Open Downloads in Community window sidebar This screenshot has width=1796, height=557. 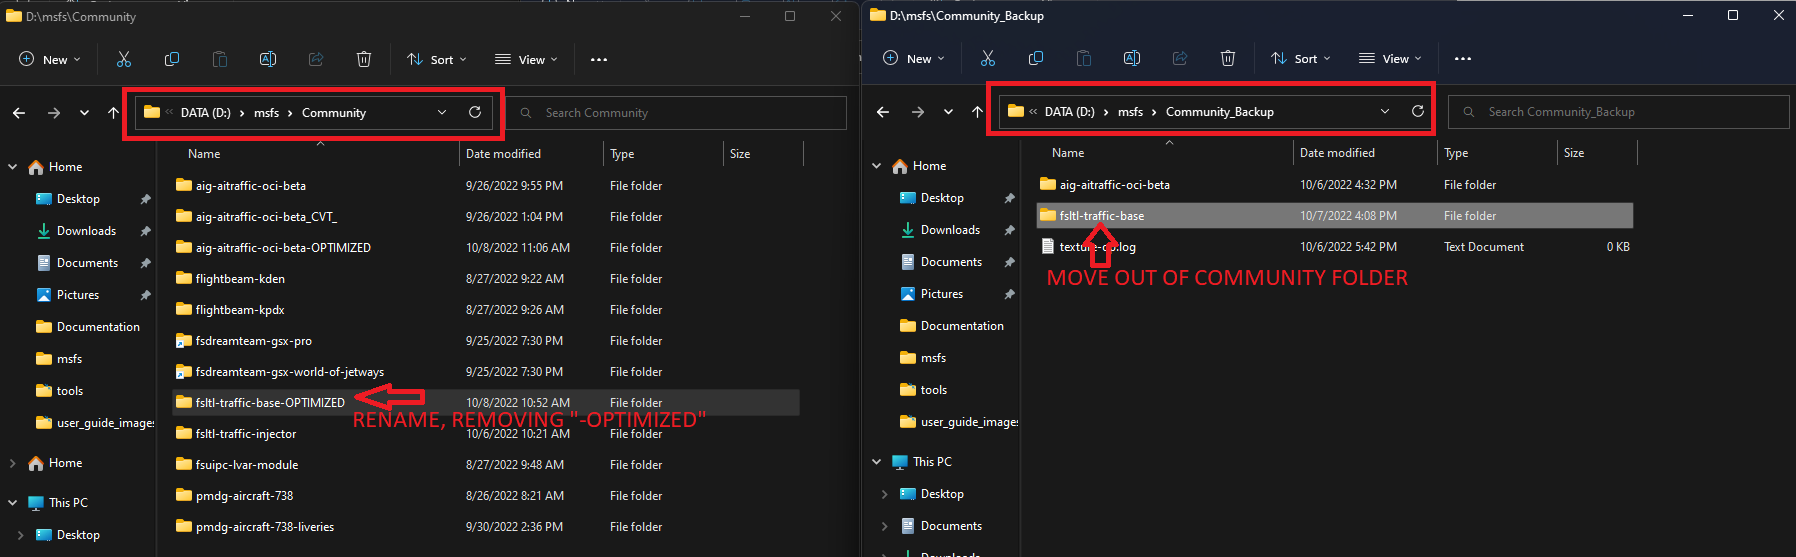pos(86,231)
